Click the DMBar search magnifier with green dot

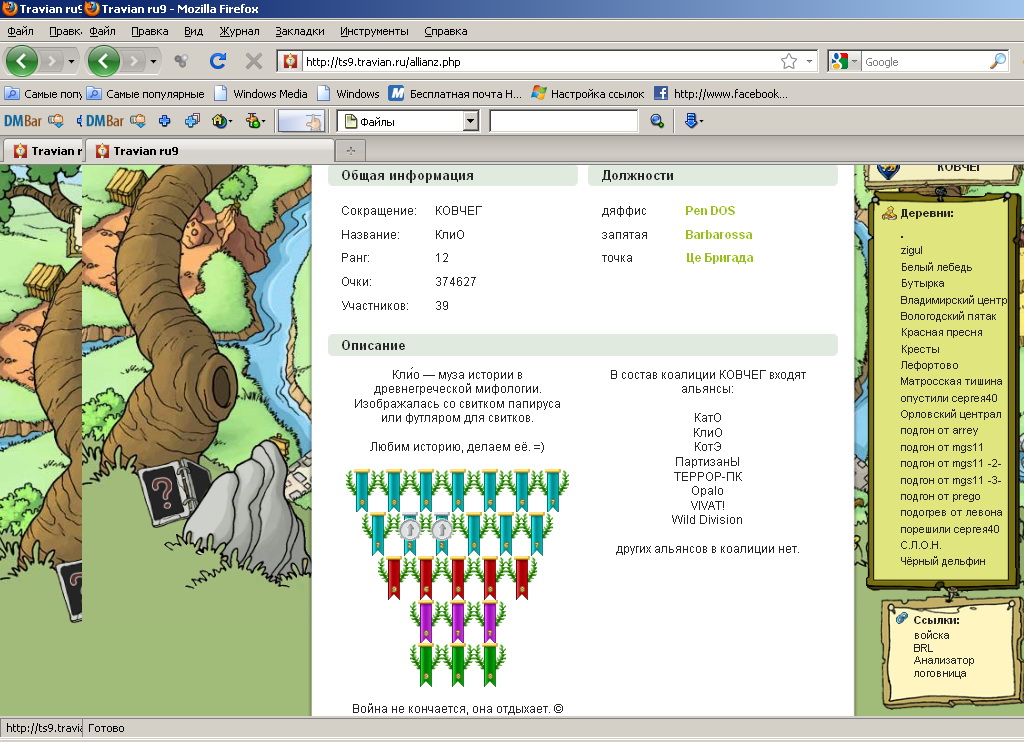coord(657,121)
